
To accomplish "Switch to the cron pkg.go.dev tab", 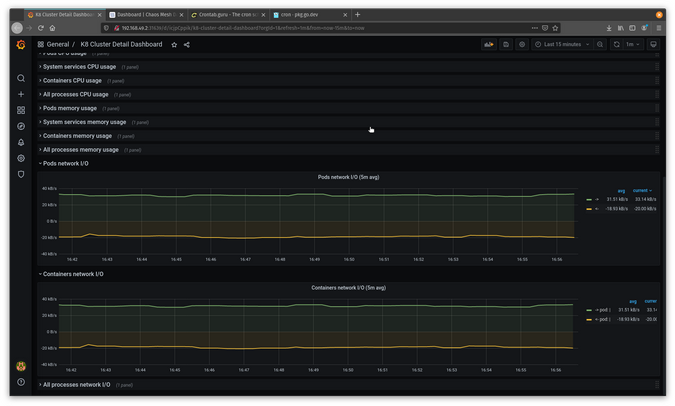I will coord(310,15).
